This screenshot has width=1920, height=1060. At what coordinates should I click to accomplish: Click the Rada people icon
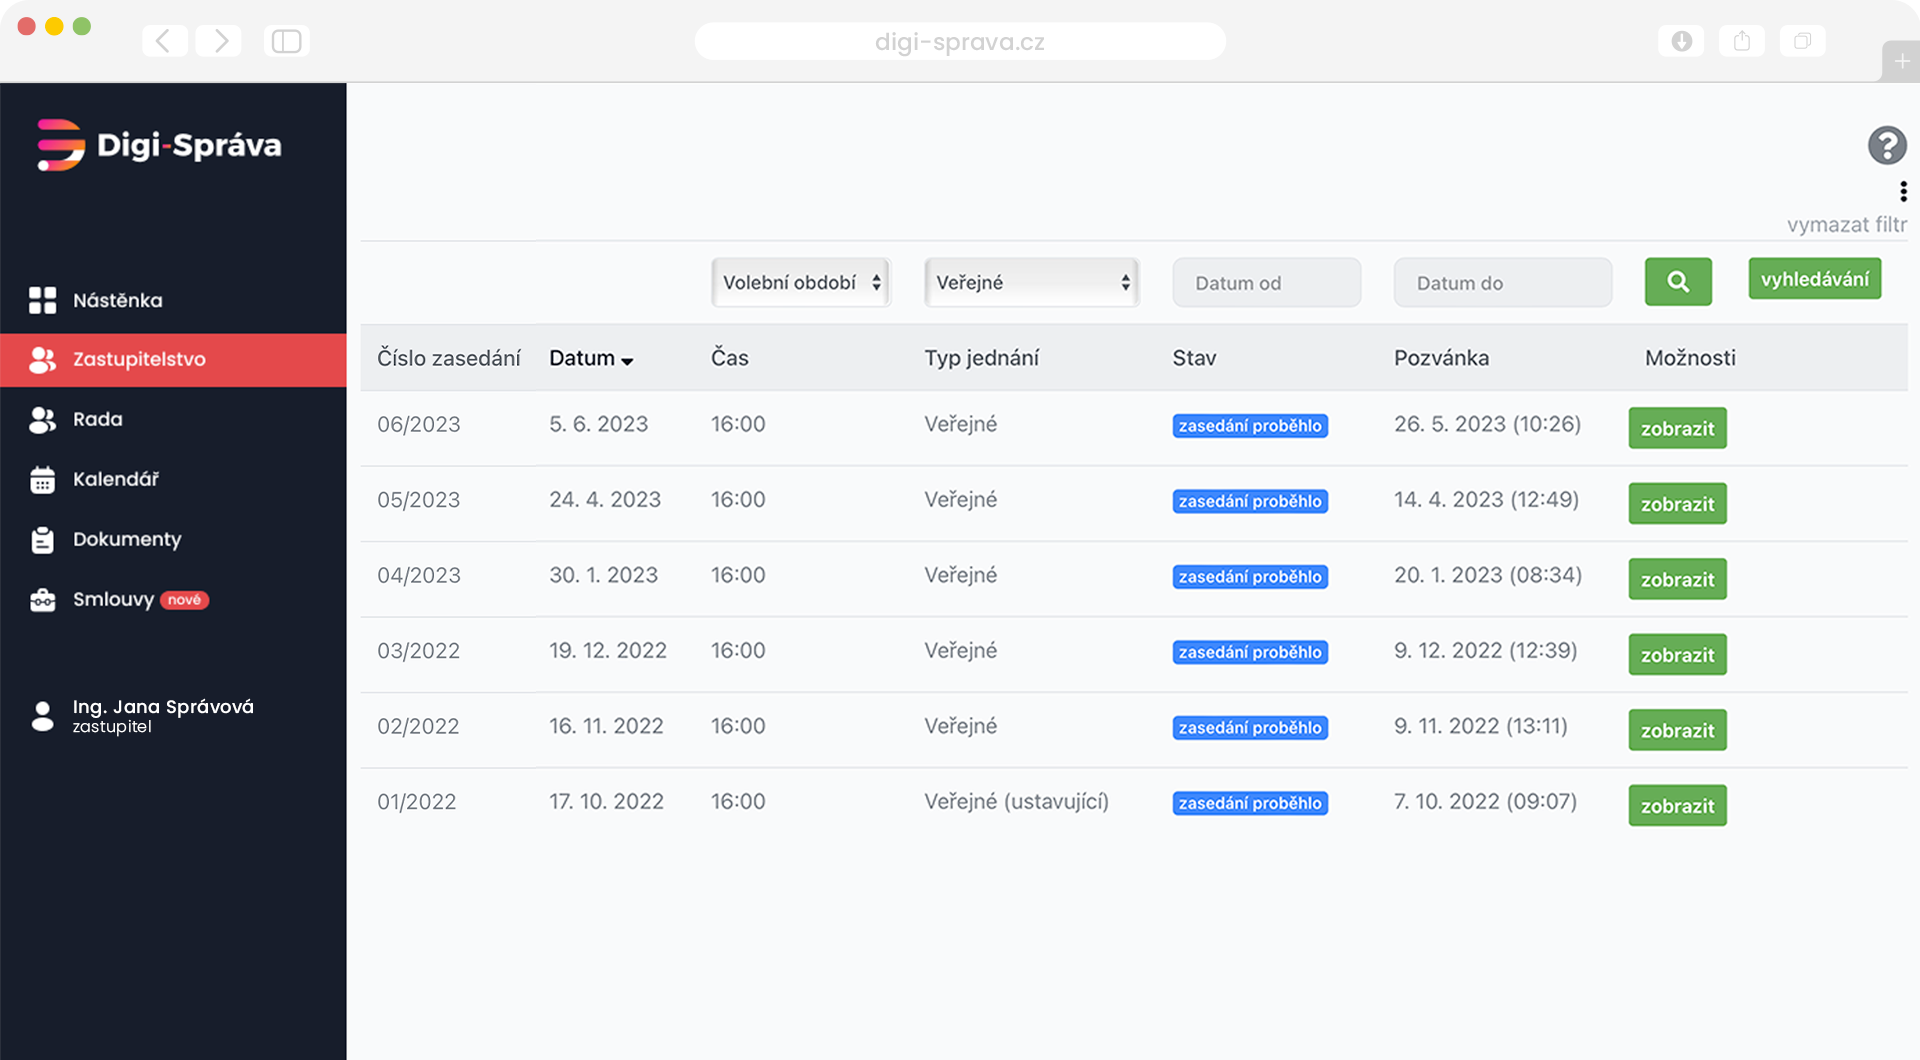42,420
